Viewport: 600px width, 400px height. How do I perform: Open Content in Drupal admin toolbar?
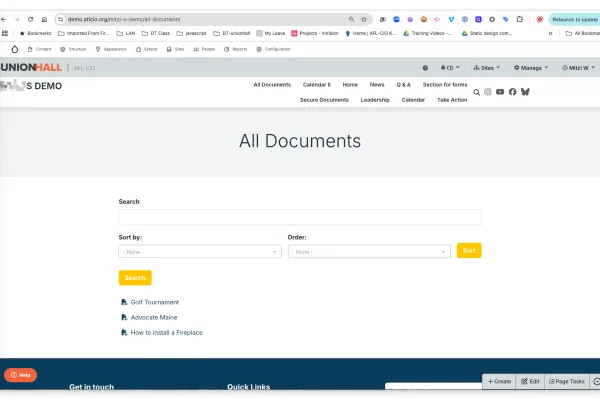pos(39,49)
